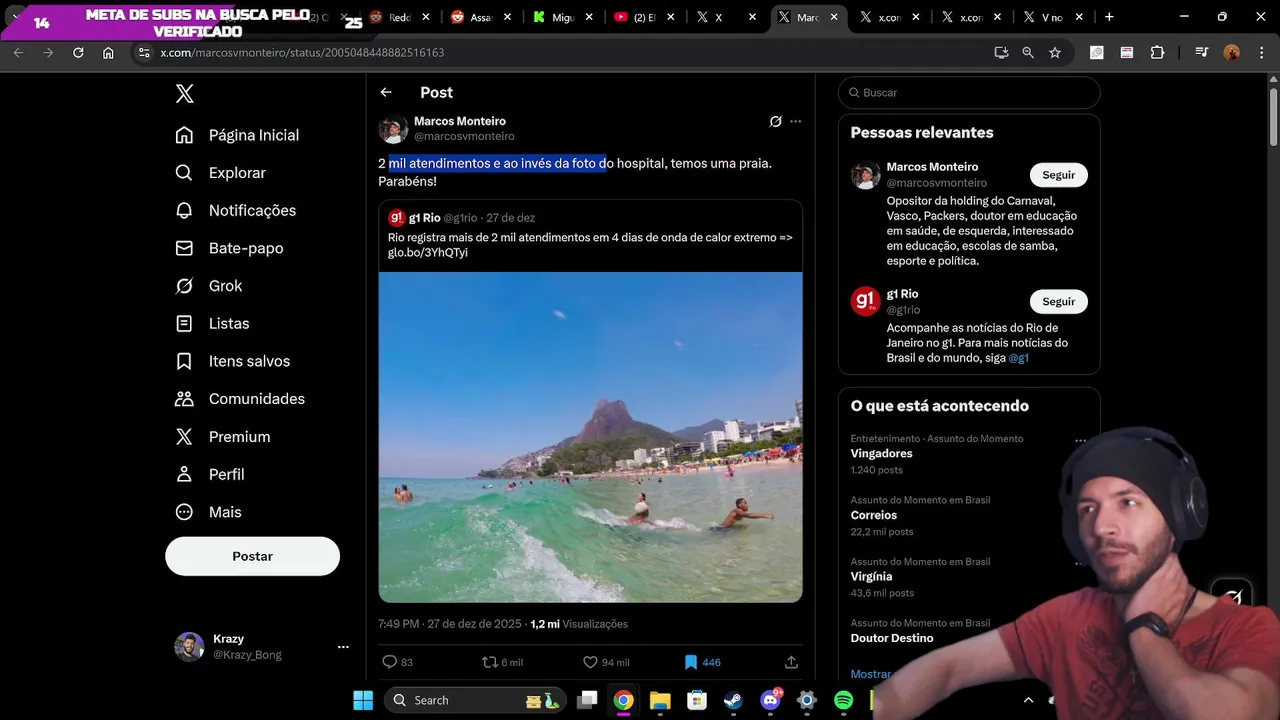Open Página Inicial in the sidebar
The image size is (1280, 720).
237,135
